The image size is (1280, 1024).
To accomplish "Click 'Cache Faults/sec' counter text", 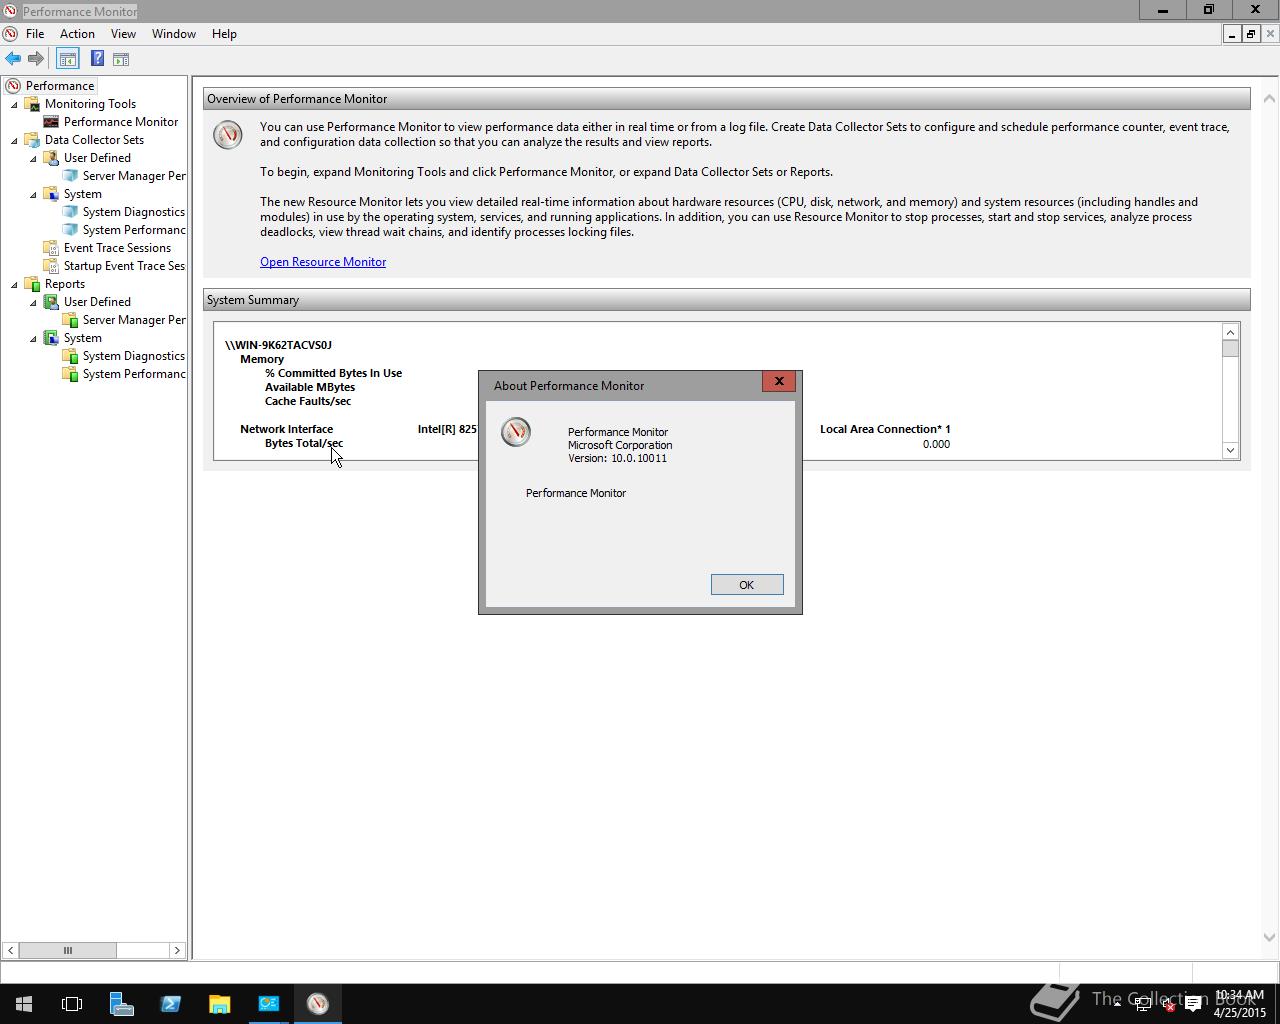I will point(308,401).
